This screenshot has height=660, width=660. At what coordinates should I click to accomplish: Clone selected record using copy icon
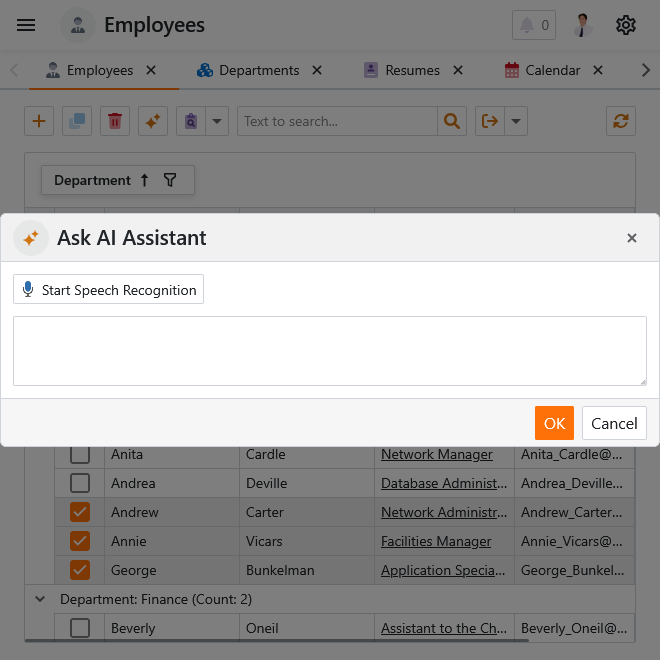click(77, 121)
